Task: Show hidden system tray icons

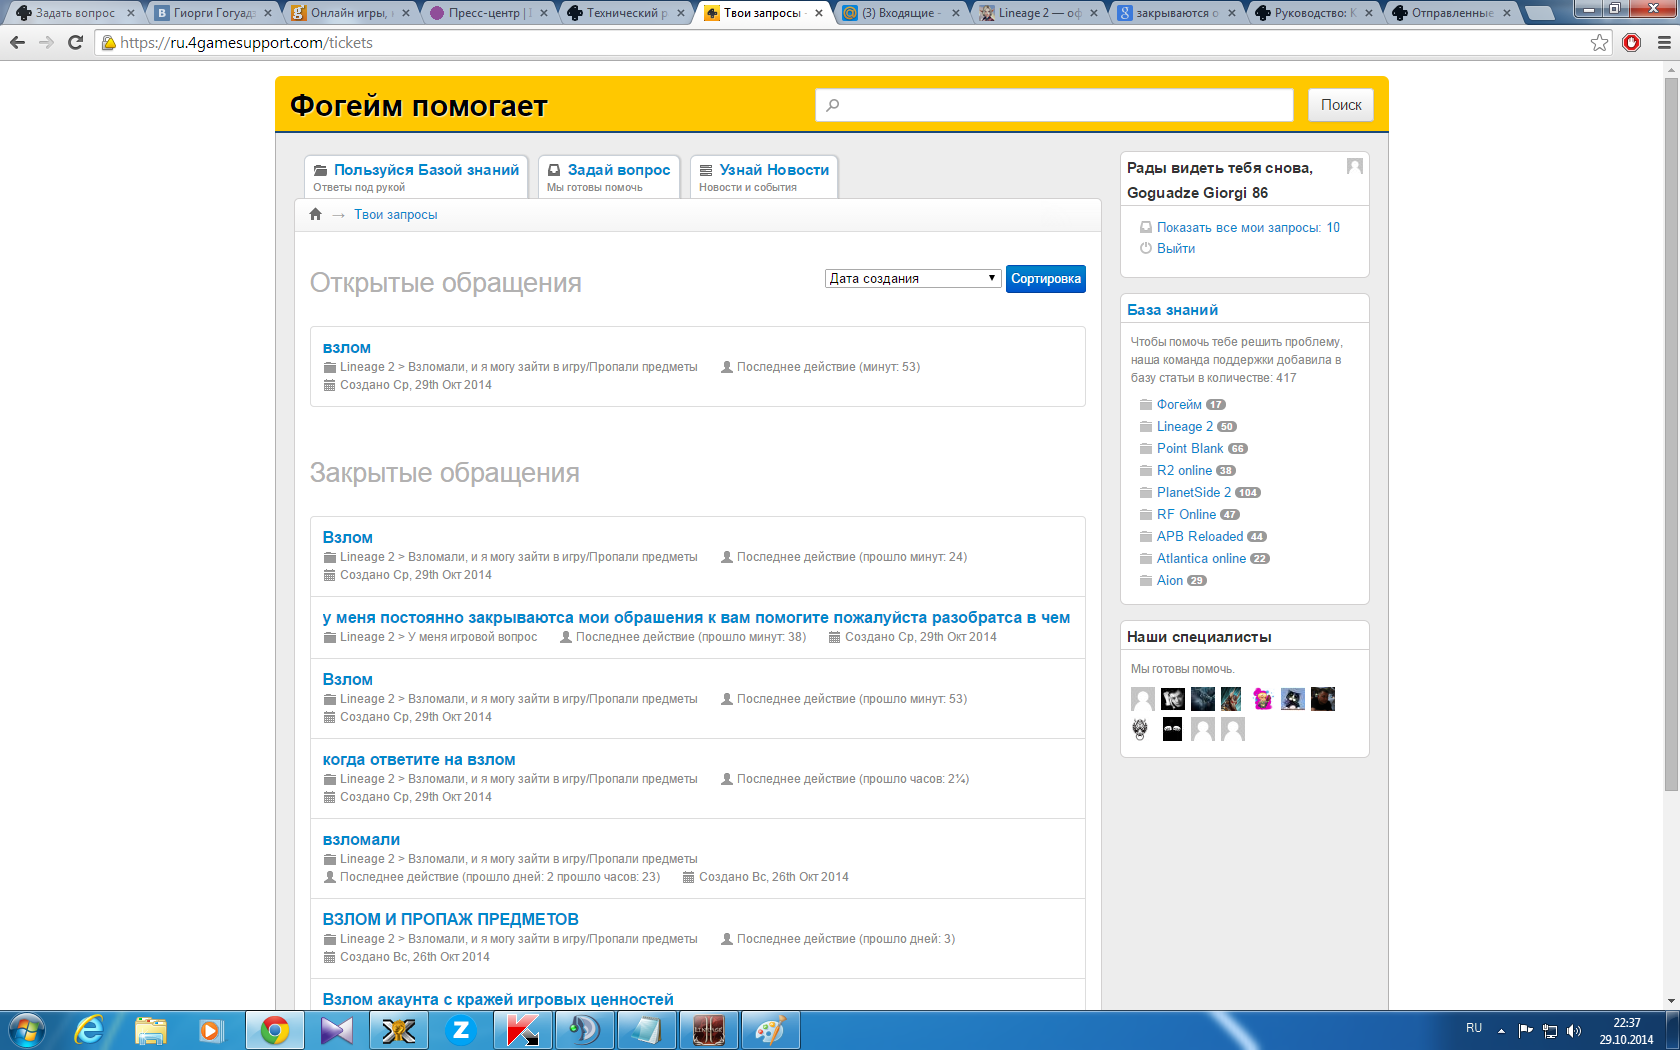Action: [1501, 1031]
